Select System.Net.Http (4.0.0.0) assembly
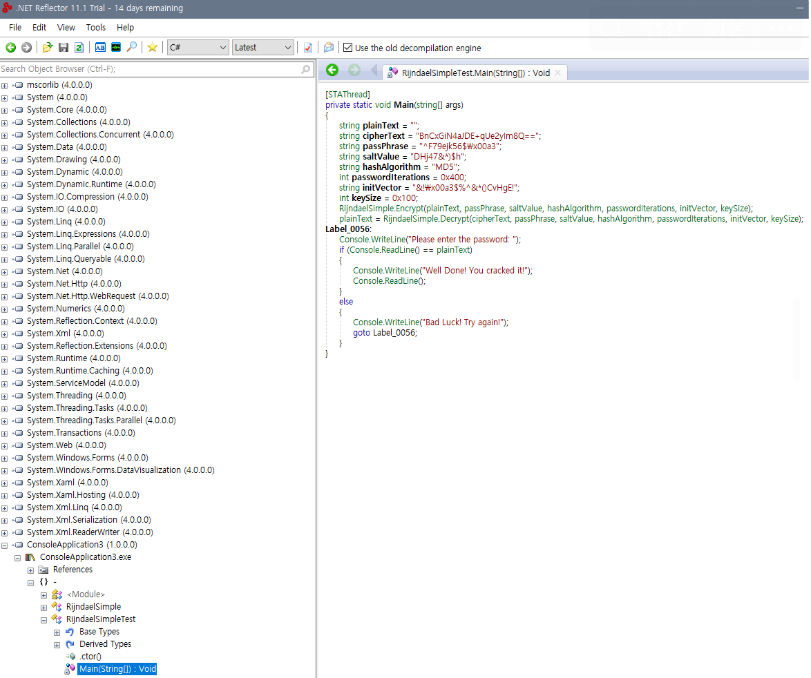 pyautogui.click(x=74, y=284)
